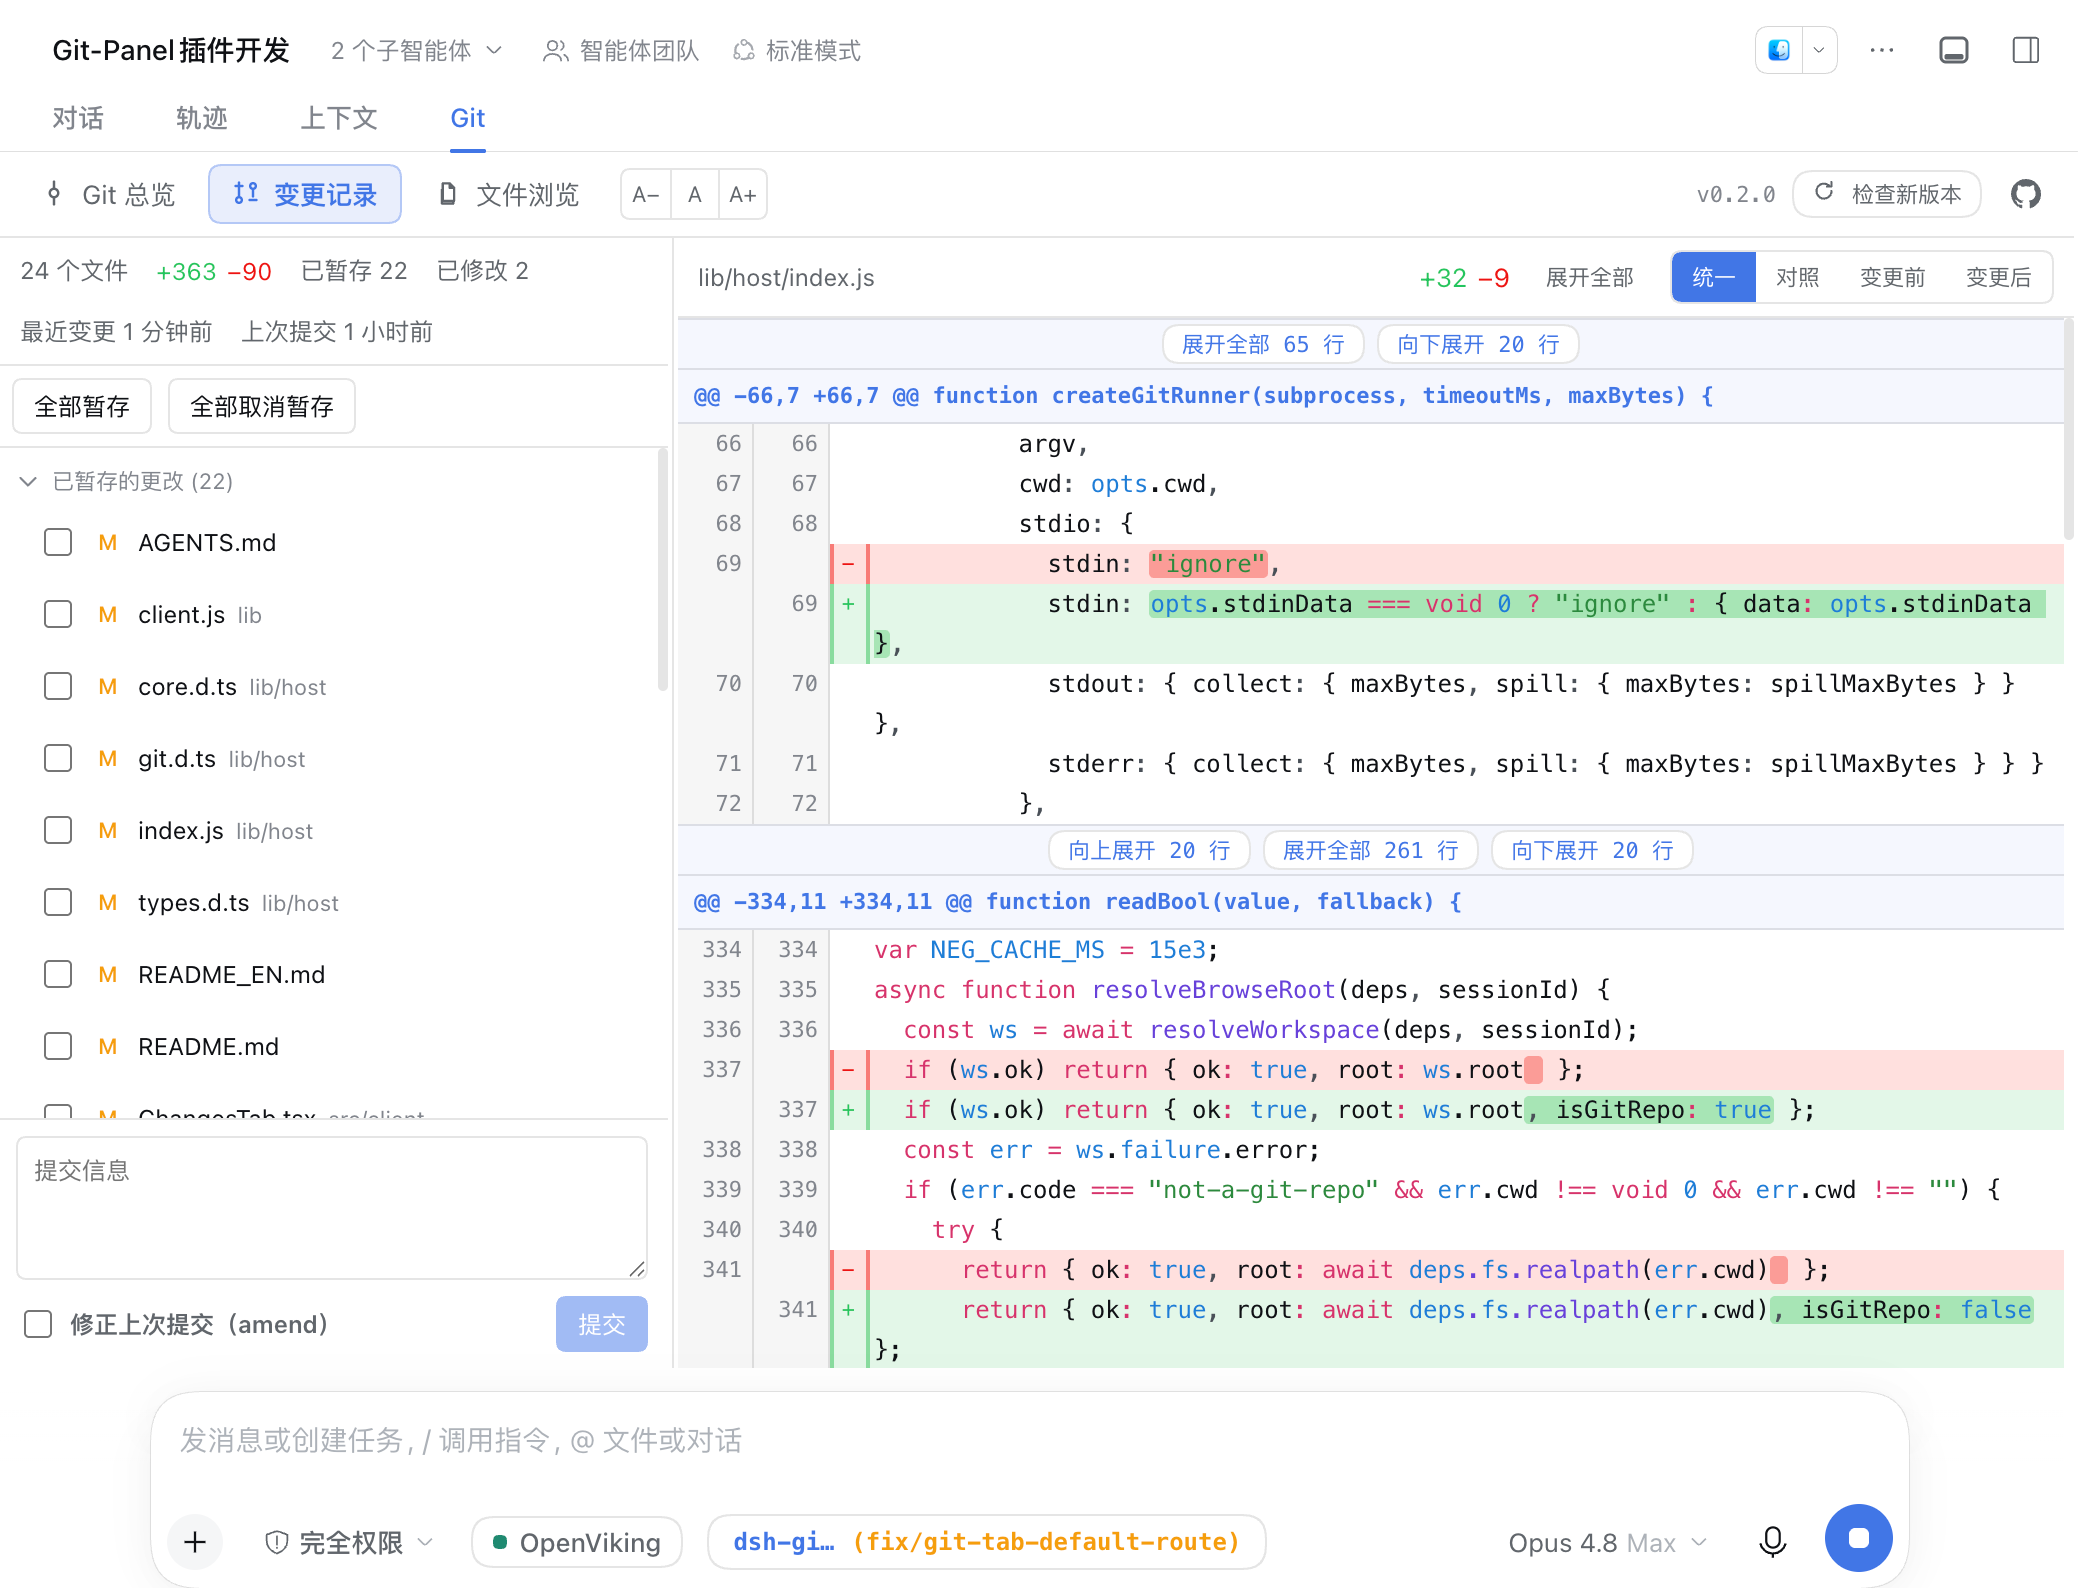The width and height of the screenshot is (2078, 1588).
Task: Click the Check New Version (检查新版本) button
Action: tap(1887, 194)
